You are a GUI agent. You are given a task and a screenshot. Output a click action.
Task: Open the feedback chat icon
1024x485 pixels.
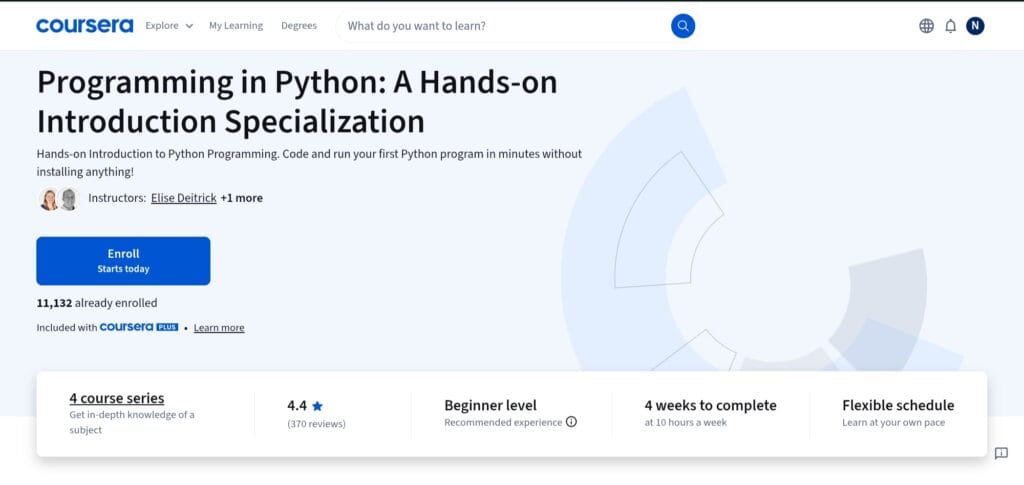coord(1001,453)
